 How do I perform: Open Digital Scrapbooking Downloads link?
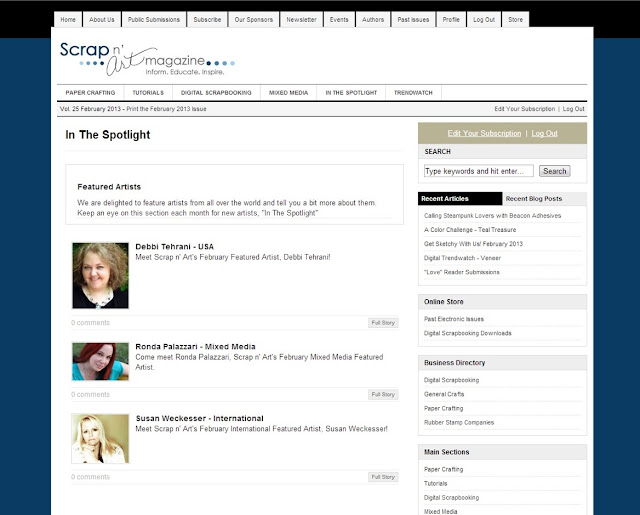pyautogui.click(x=467, y=333)
